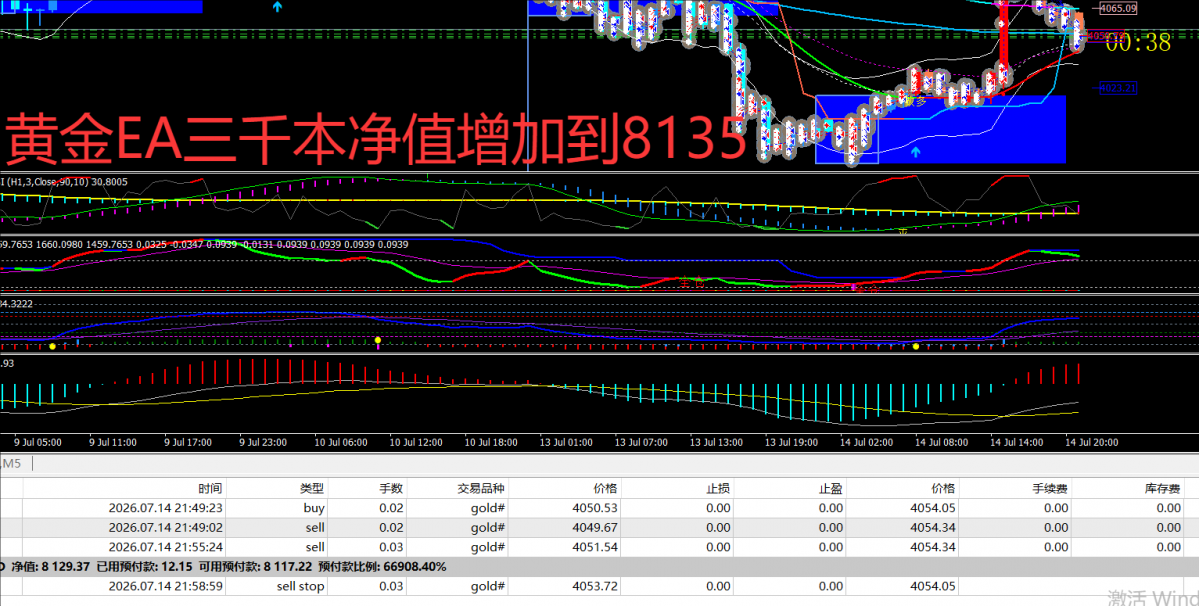The image size is (1199, 606).
Task: Sort orders by the 类型 column header
Action: (312, 488)
